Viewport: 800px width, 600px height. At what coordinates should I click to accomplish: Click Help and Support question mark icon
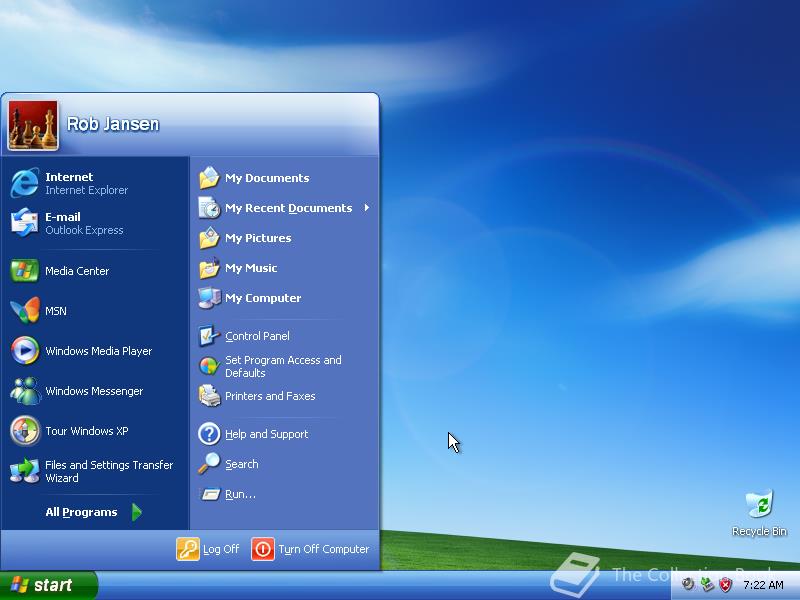point(209,434)
